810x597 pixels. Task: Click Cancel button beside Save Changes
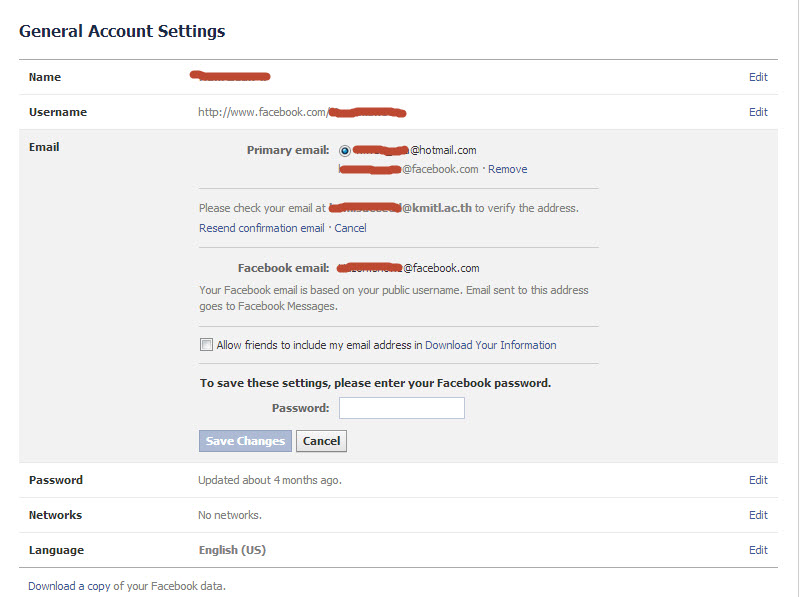coord(321,441)
